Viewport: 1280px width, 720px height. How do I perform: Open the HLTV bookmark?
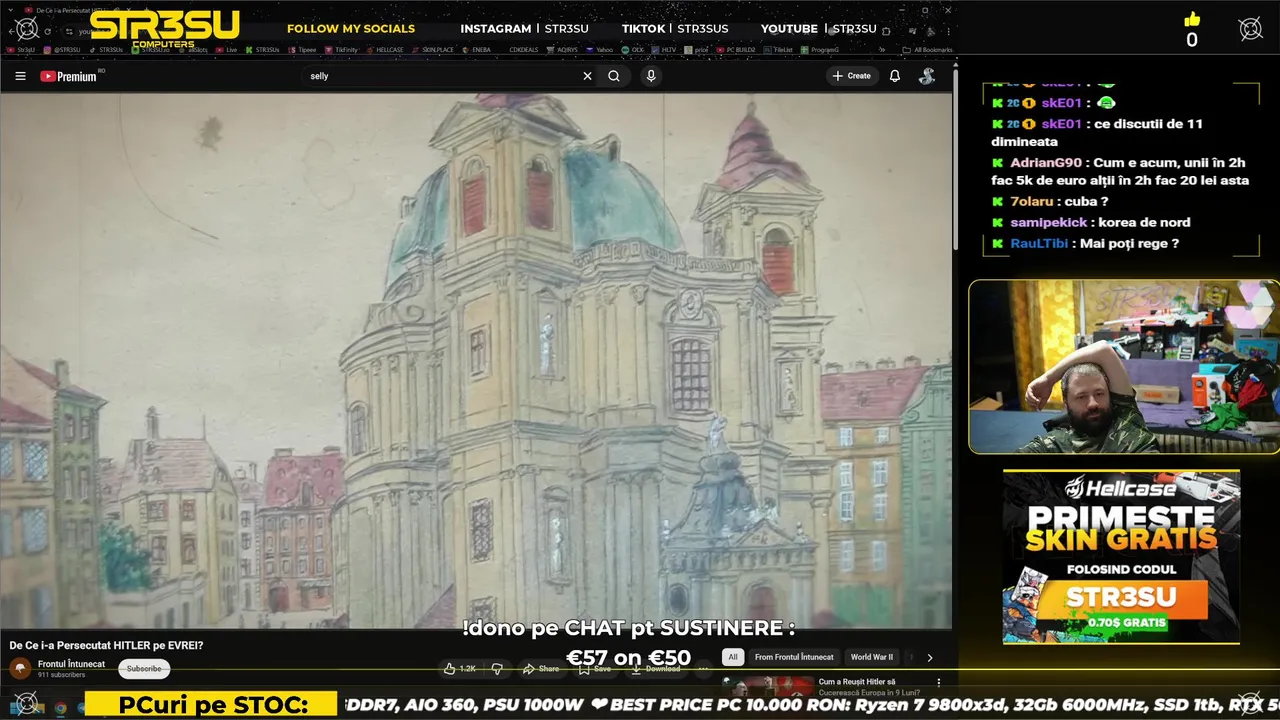click(663, 49)
